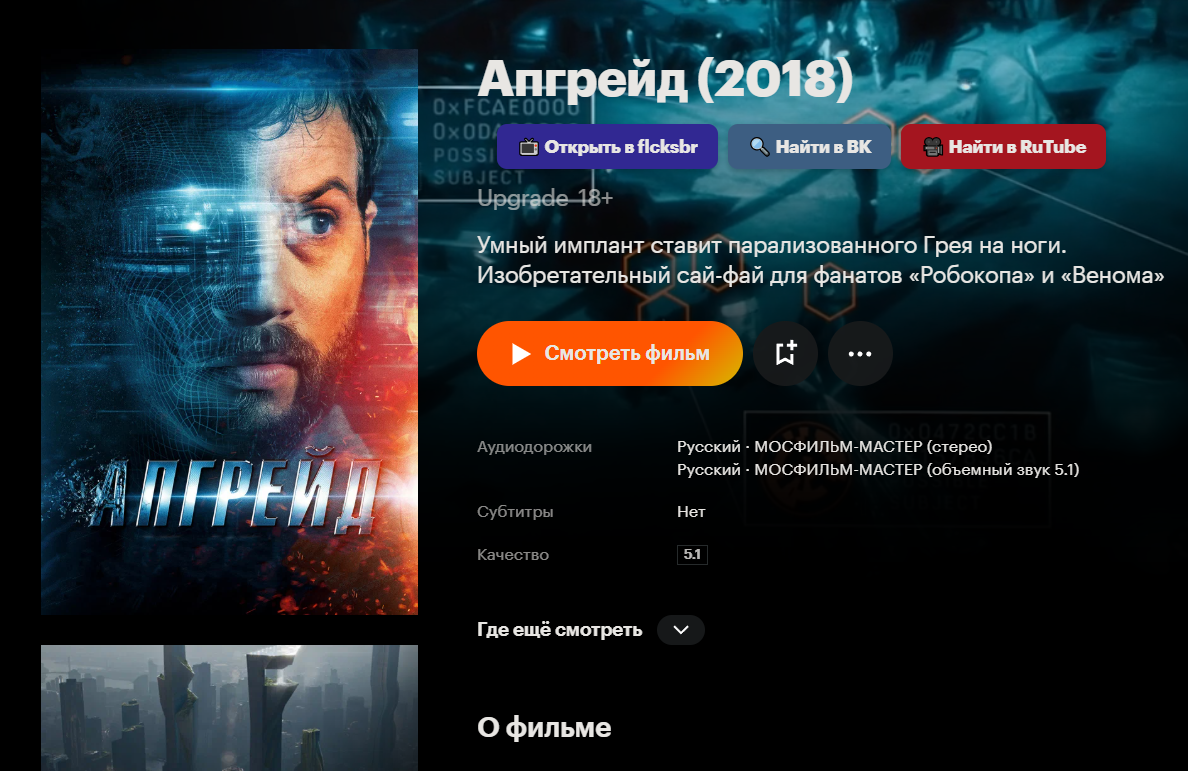This screenshot has height=771, width=1188.
Task: Click the Апгрейд (2018) title
Action: click(665, 78)
